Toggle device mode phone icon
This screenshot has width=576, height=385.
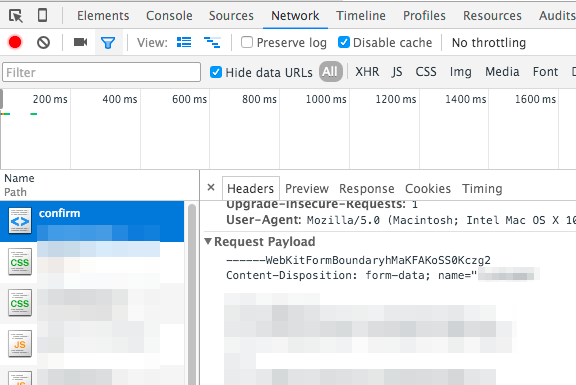[43, 15]
